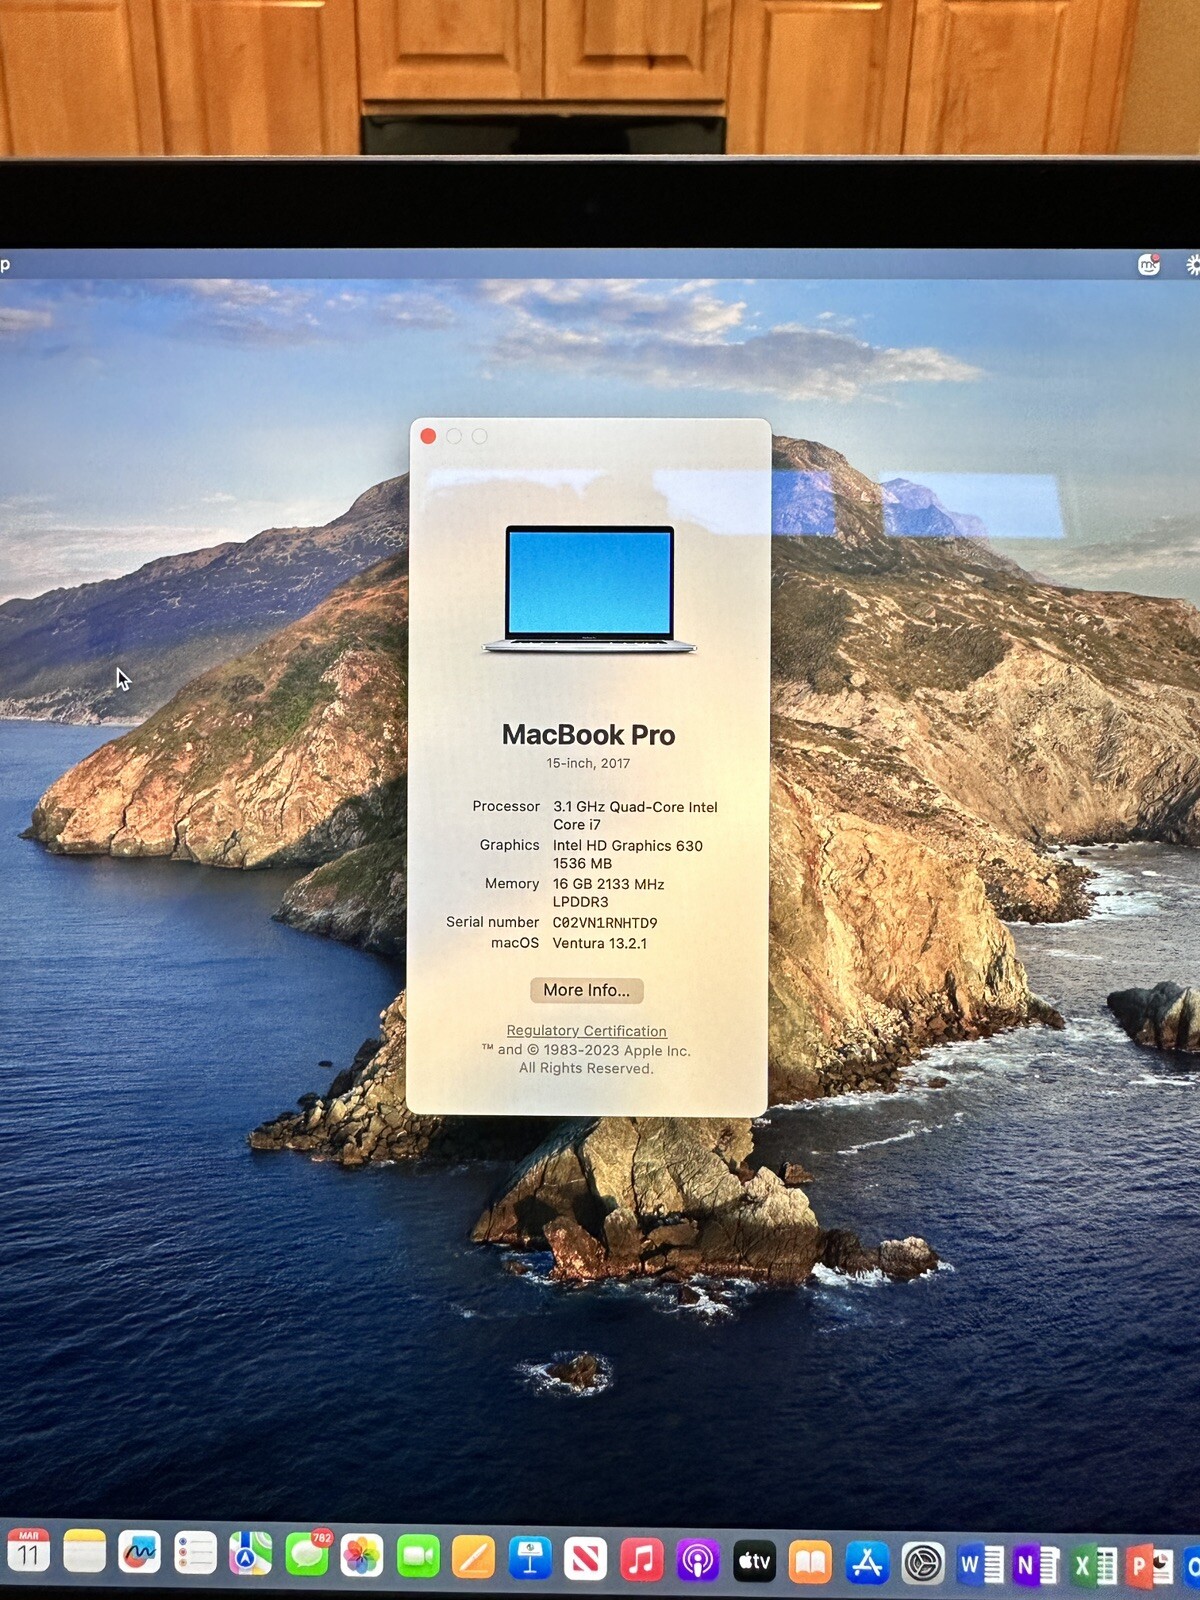Close the About This Mac window
The width and height of the screenshot is (1200, 1600).
428,436
